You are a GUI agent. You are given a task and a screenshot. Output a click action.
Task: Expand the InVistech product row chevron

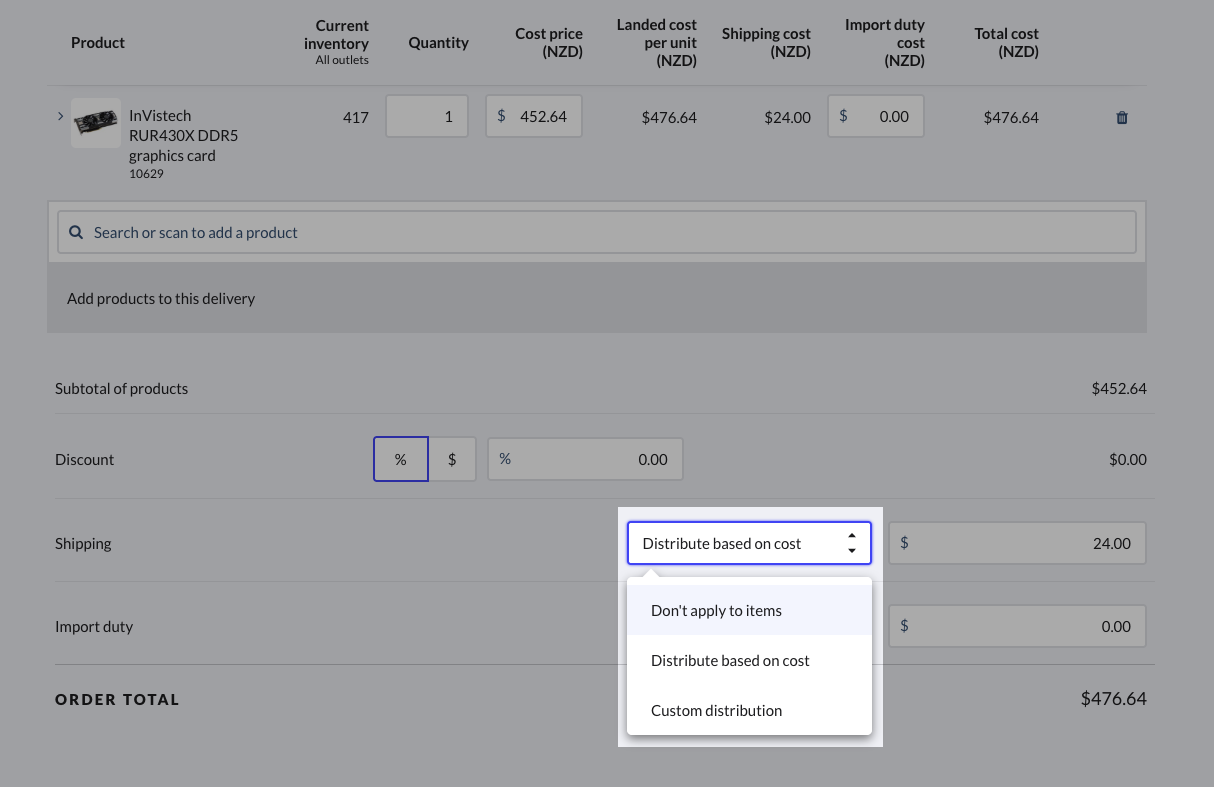tap(60, 116)
